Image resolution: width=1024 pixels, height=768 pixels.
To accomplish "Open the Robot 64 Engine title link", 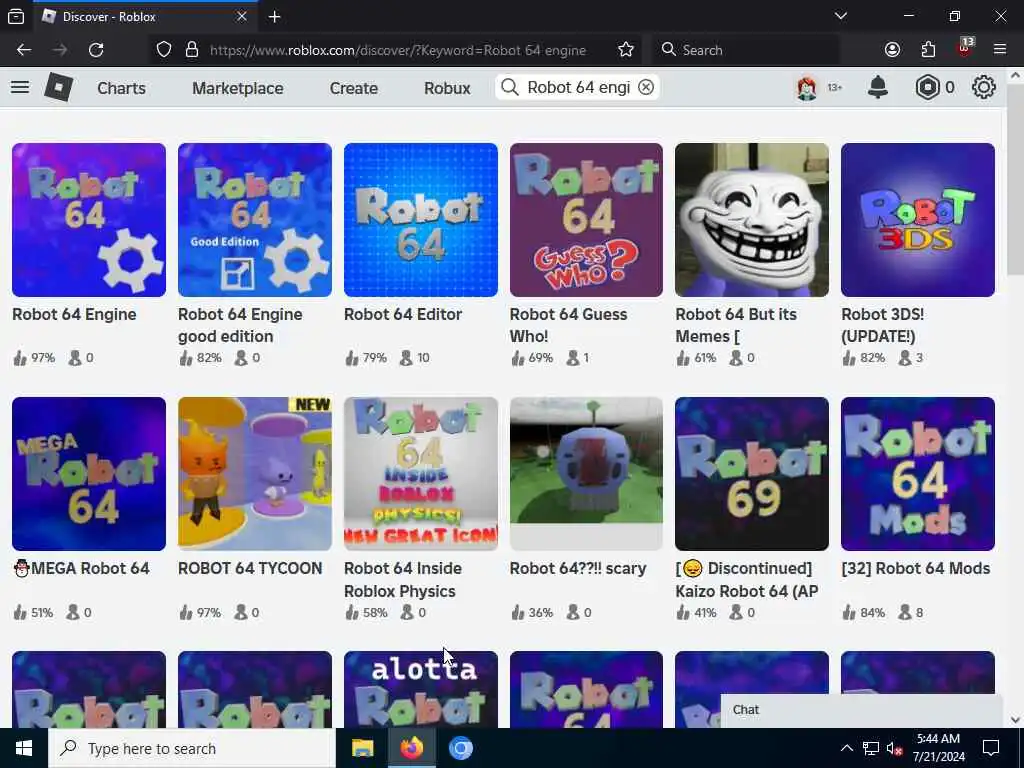I will click(x=74, y=314).
